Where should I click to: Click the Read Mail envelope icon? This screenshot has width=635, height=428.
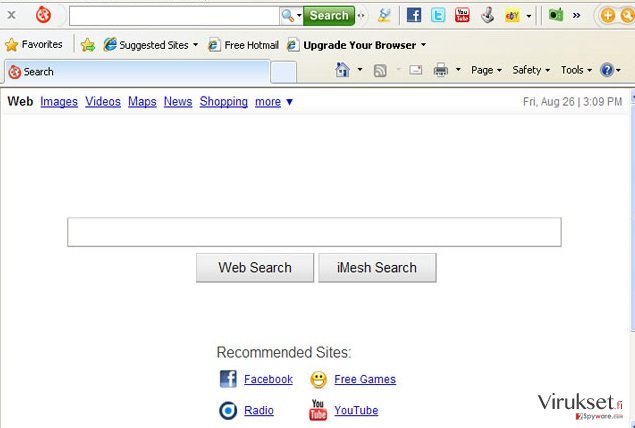point(416,70)
